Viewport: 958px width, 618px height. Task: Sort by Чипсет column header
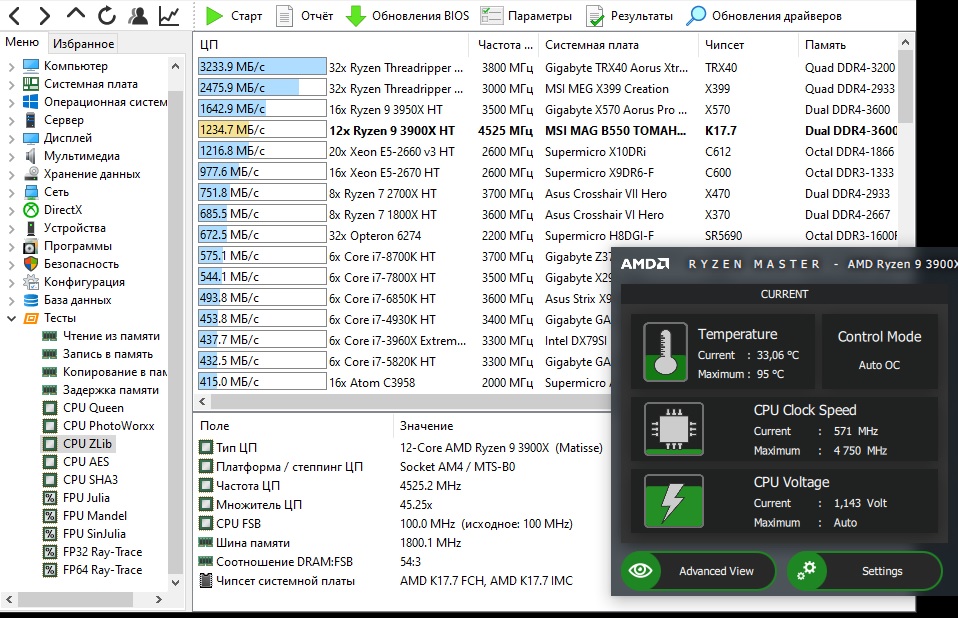[x=747, y=45]
